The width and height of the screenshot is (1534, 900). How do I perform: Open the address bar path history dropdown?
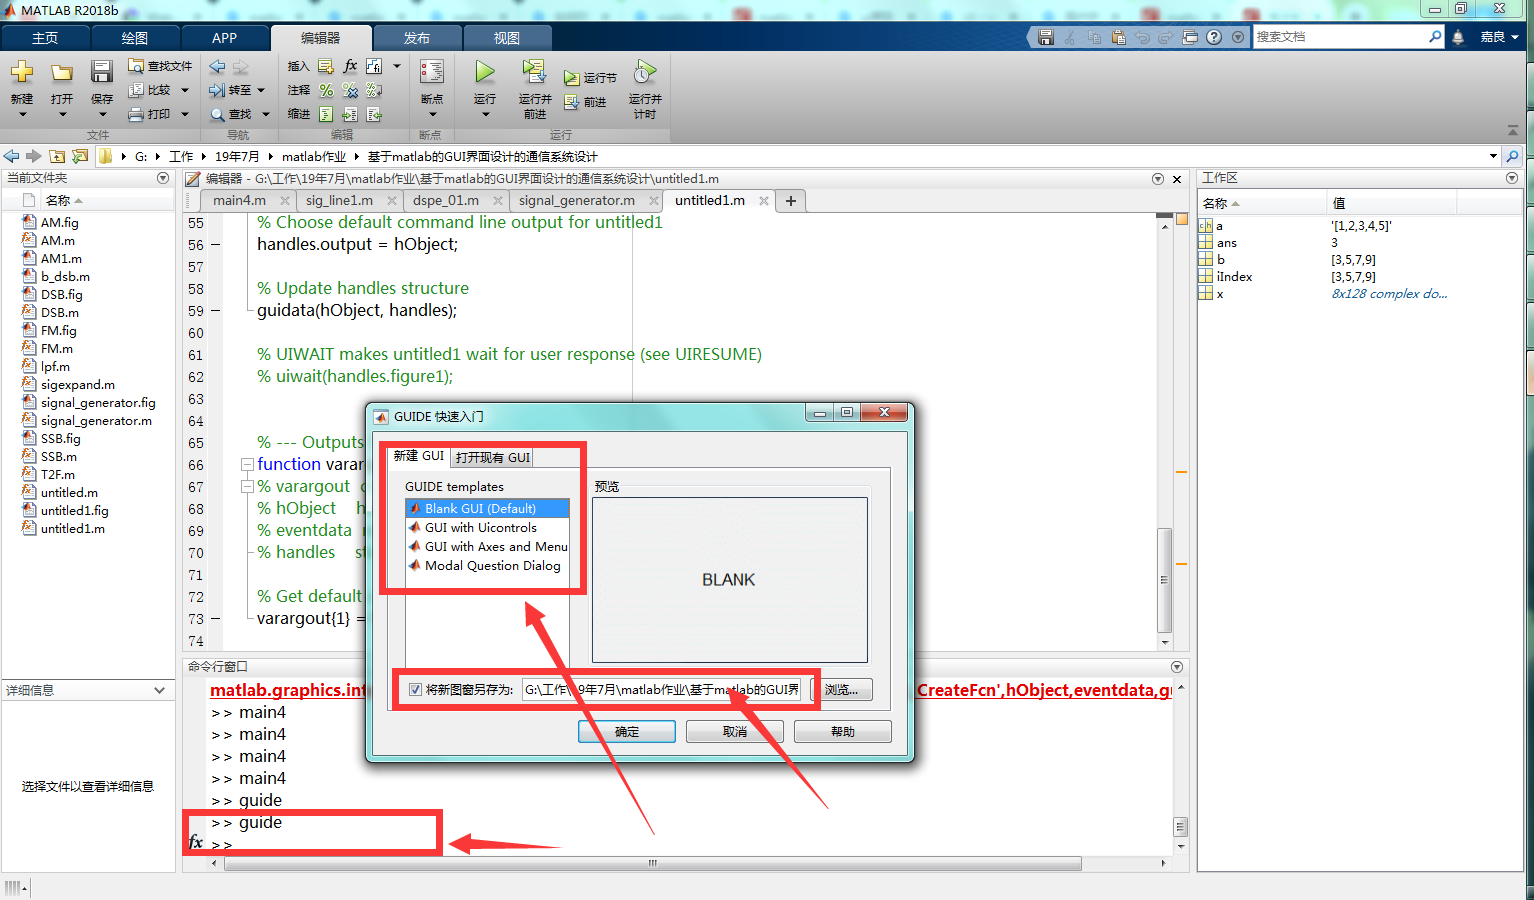(x=1493, y=156)
